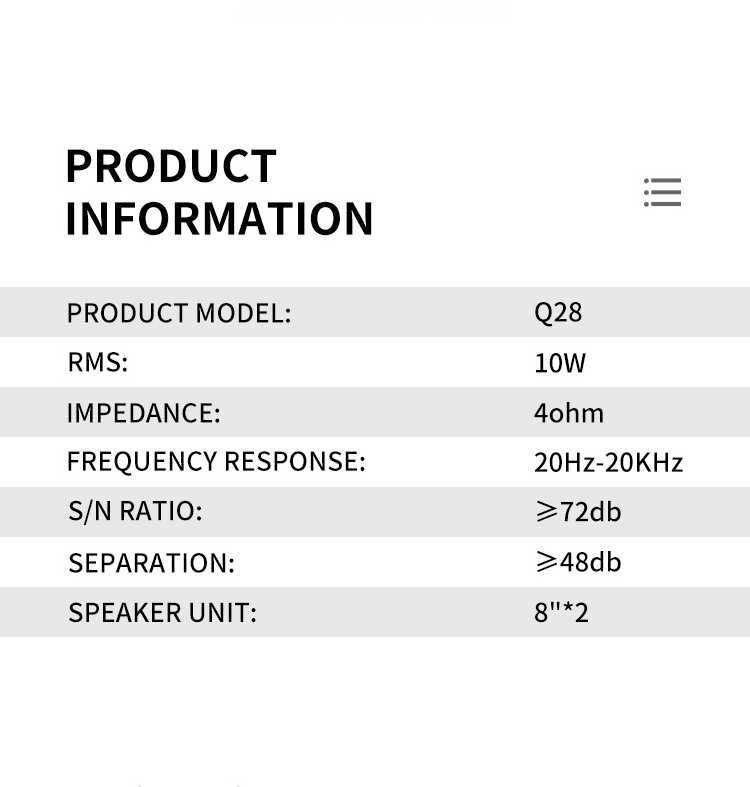Click the list menu icon beside the heading
The height and width of the screenshot is (787, 750).
point(662,192)
